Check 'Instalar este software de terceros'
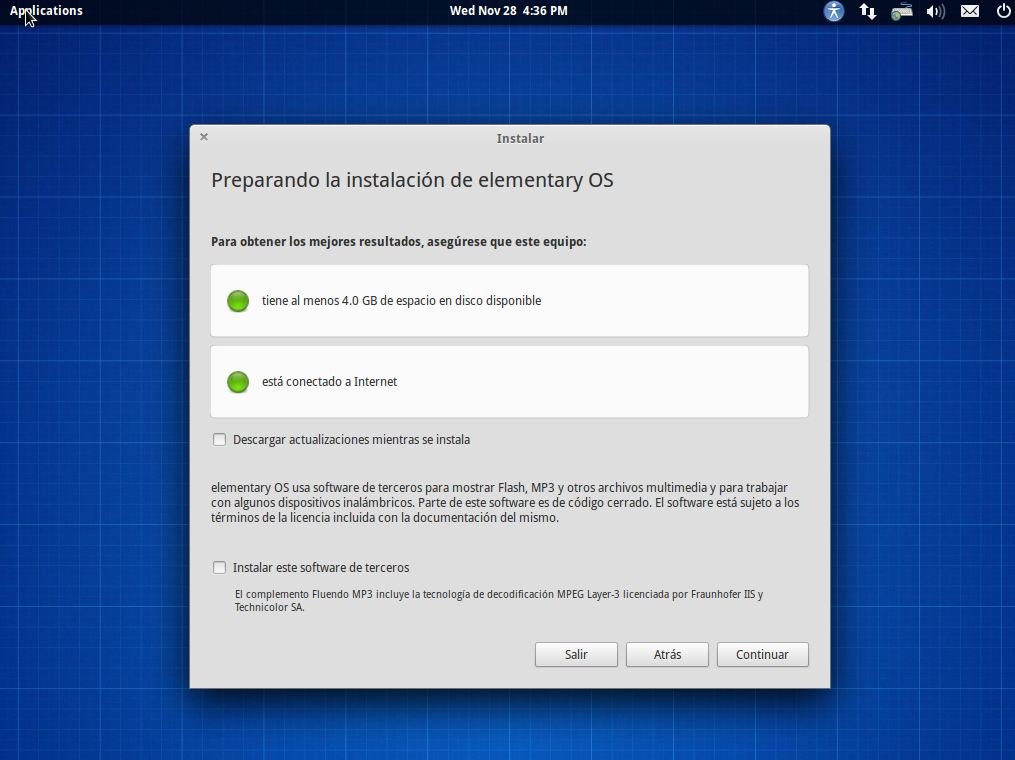The width and height of the screenshot is (1015, 760). point(220,567)
